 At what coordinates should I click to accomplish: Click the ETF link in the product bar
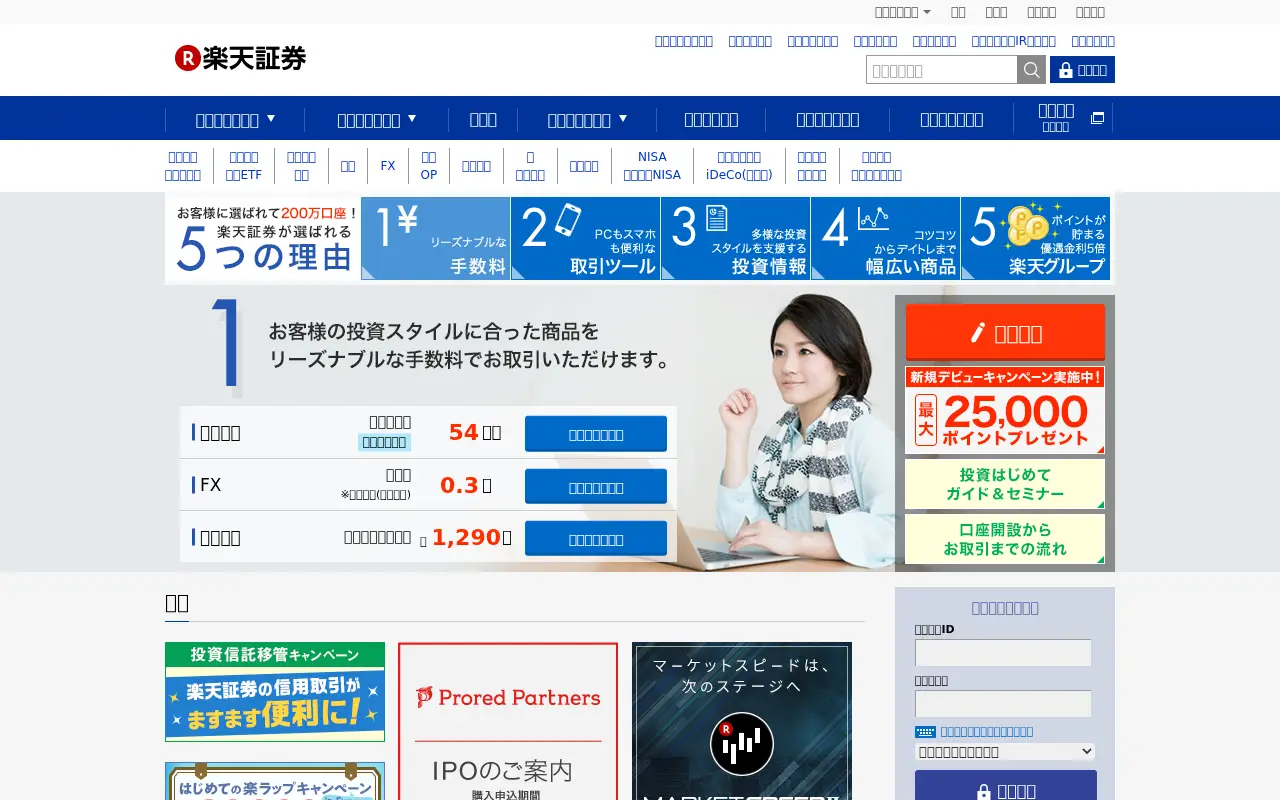[243, 166]
